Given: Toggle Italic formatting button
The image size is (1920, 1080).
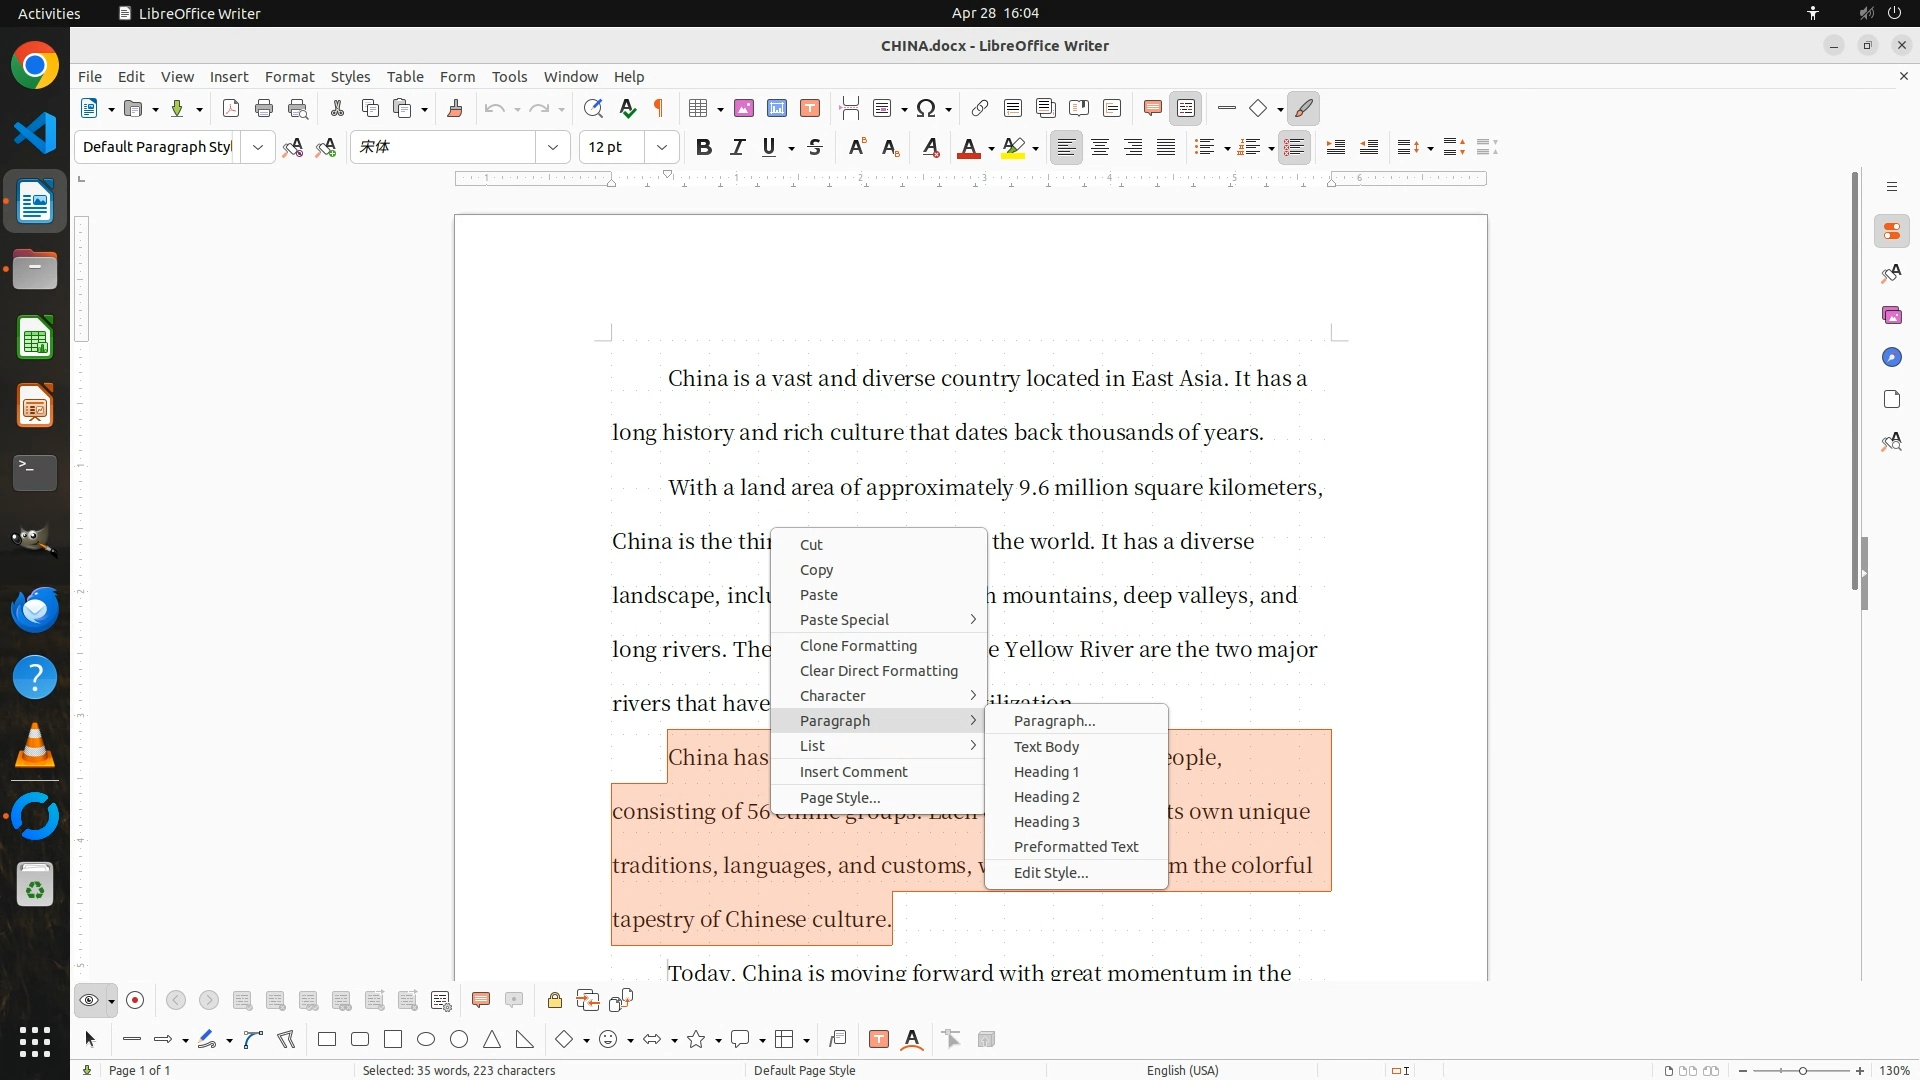Looking at the screenshot, I should 738,148.
